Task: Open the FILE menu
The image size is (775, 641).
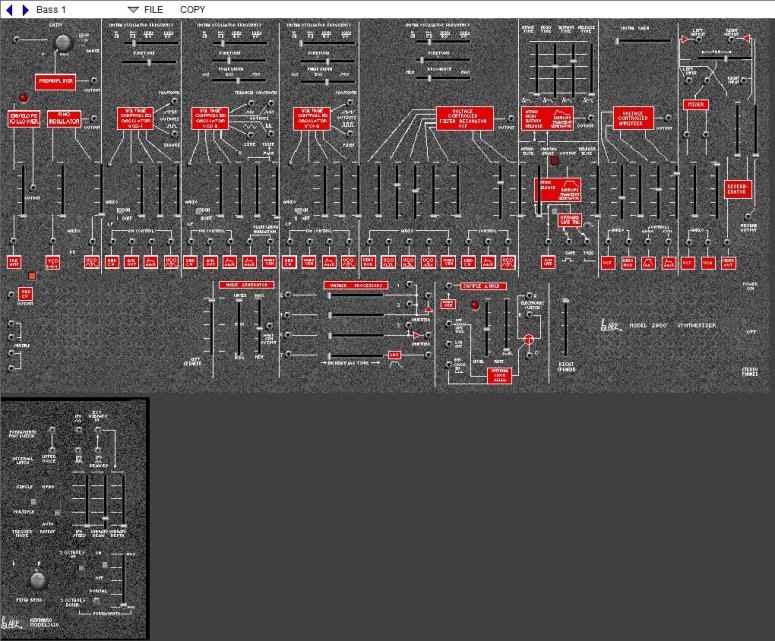Action: coord(153,9)
